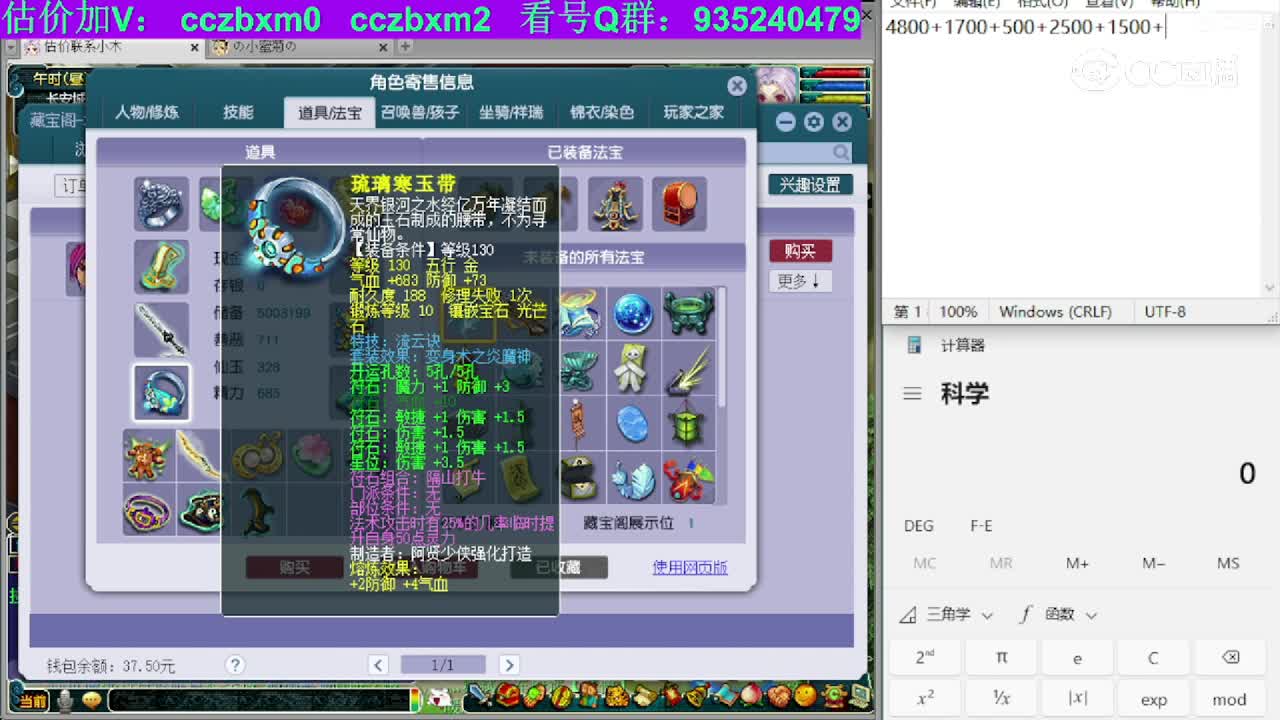Open the calculator hamburger menu
1280x720 pixels.
click(x=912, y=393)
